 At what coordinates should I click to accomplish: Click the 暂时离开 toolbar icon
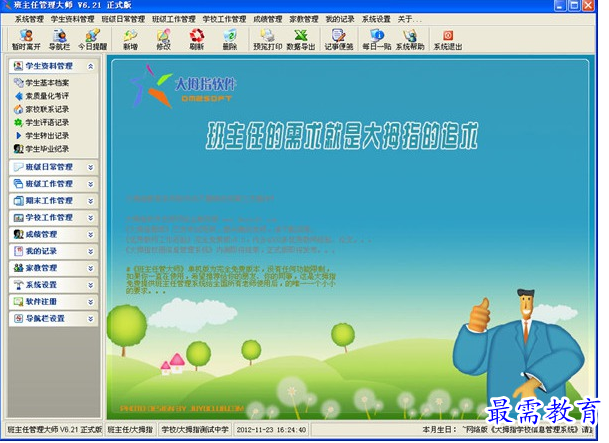click(x=26, y=40)
